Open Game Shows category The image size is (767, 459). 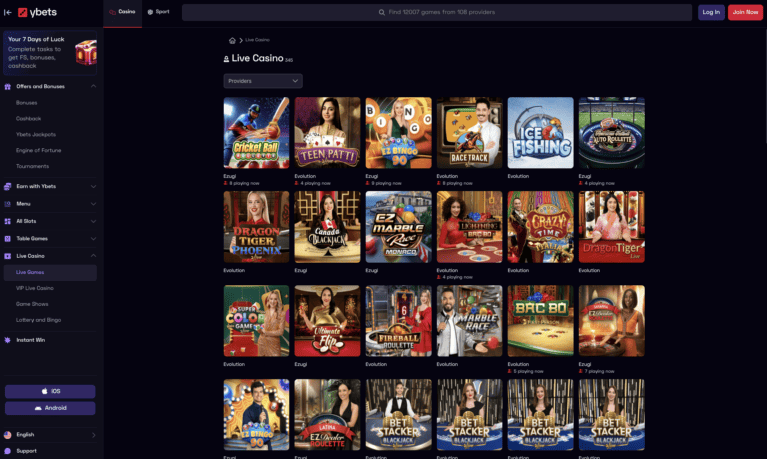coord(32,304)
